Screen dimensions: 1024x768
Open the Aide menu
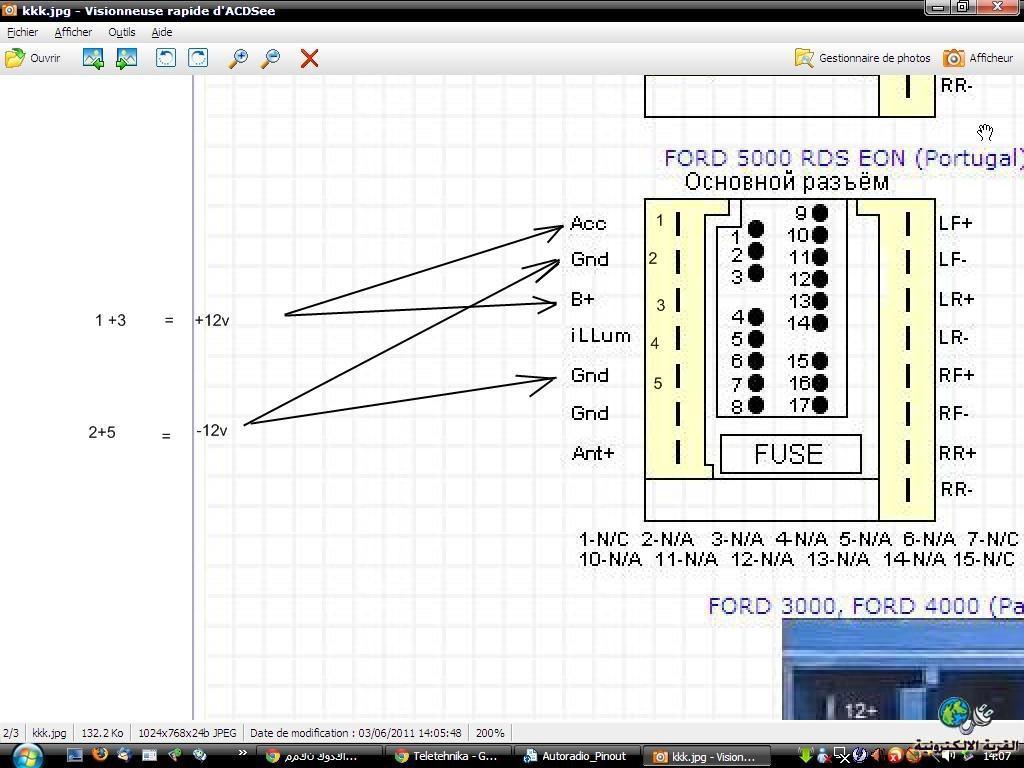[x=161, y=31]
